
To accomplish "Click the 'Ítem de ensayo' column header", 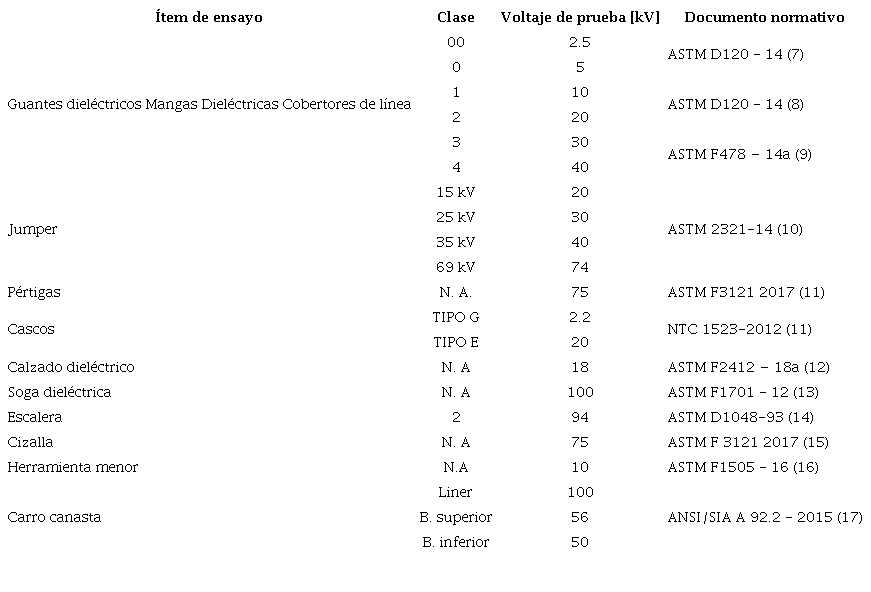I will (x=209, y=17).
